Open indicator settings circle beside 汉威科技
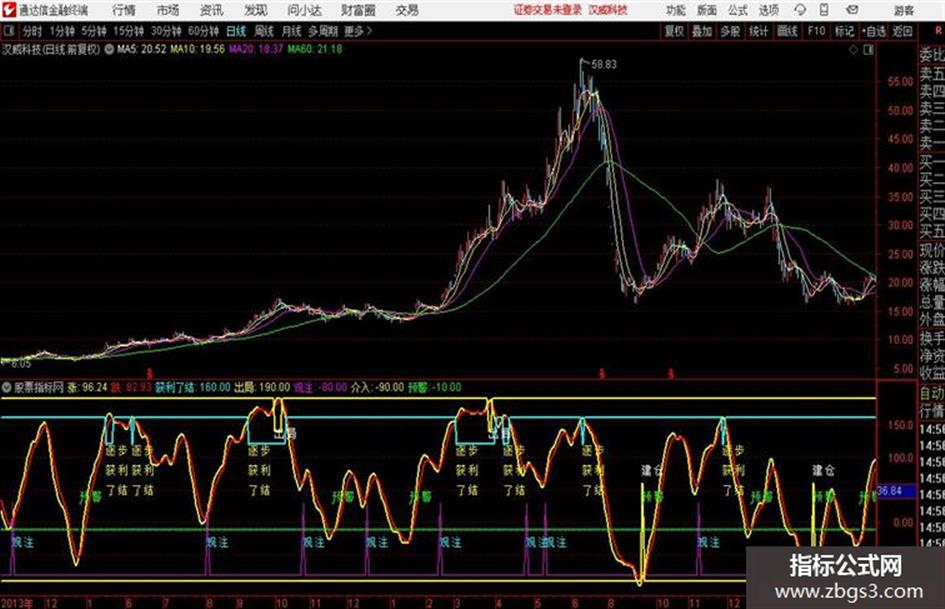Image resolution: width=945 pixels, height=609 pixels. [x=109, y=49]
